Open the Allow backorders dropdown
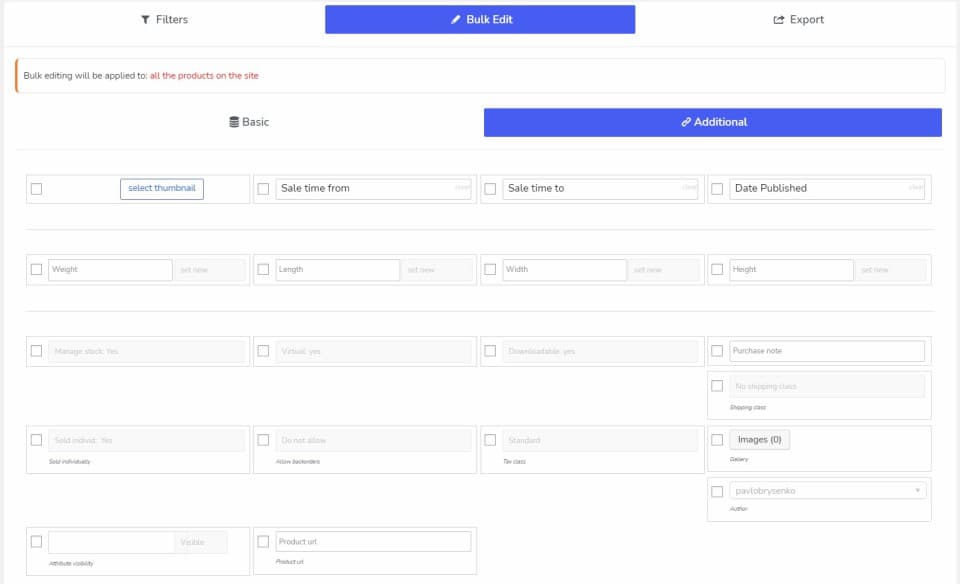 pos(373,441)
